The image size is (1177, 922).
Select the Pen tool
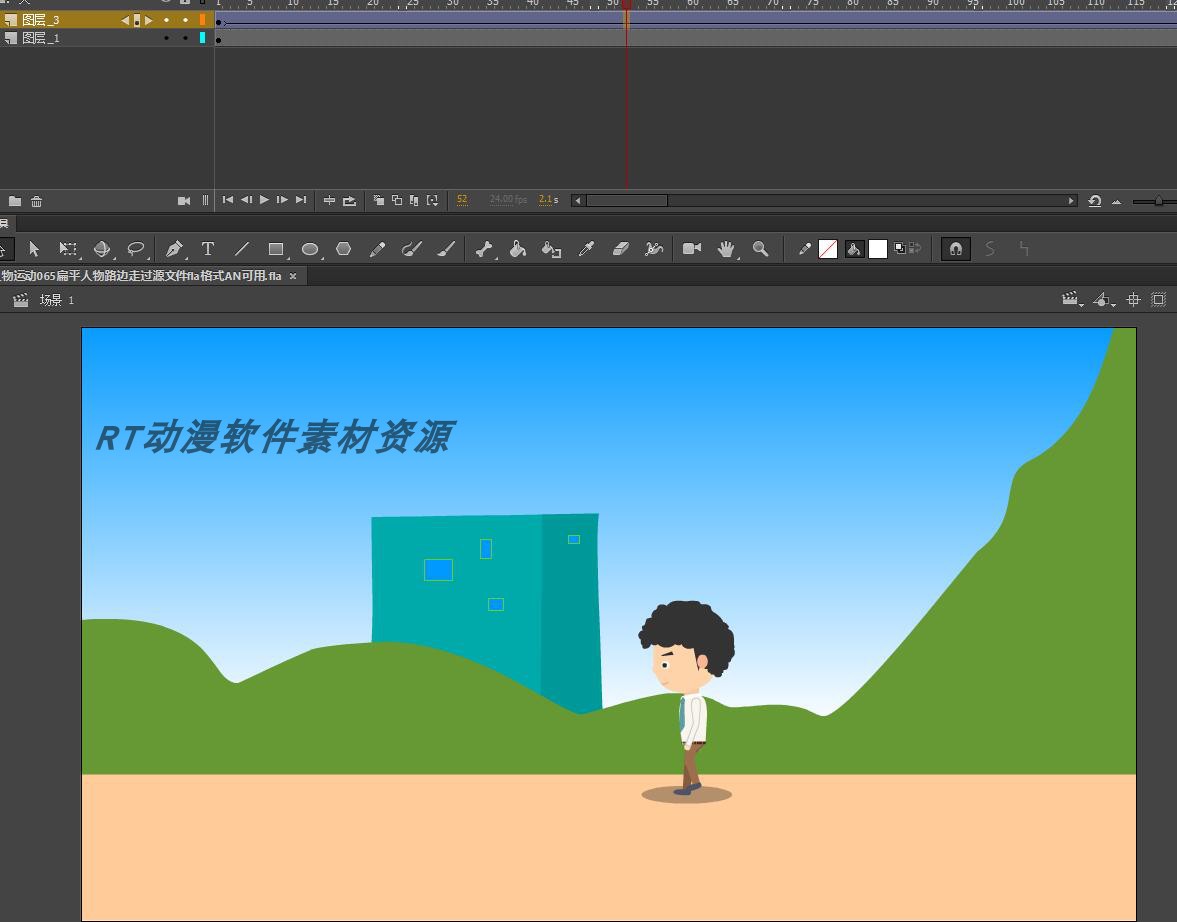174,249
